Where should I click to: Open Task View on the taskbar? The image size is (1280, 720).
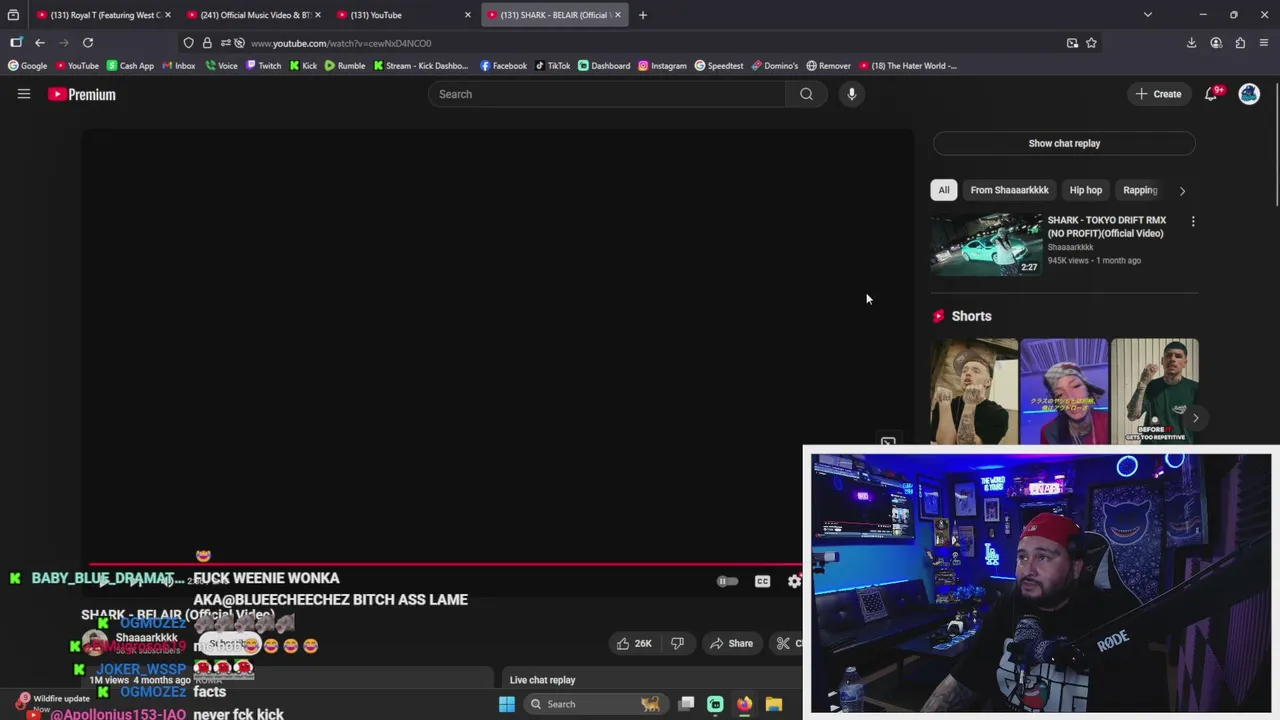[x=686, y=704]
